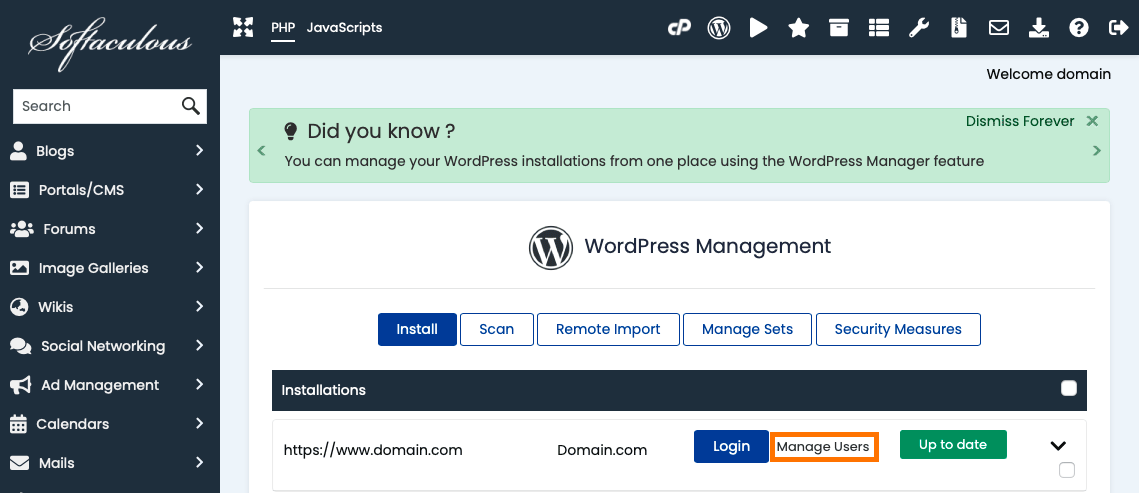Click the blue Login button
The width and height of the screenshot is (1139, 493).
pos(731,447)
